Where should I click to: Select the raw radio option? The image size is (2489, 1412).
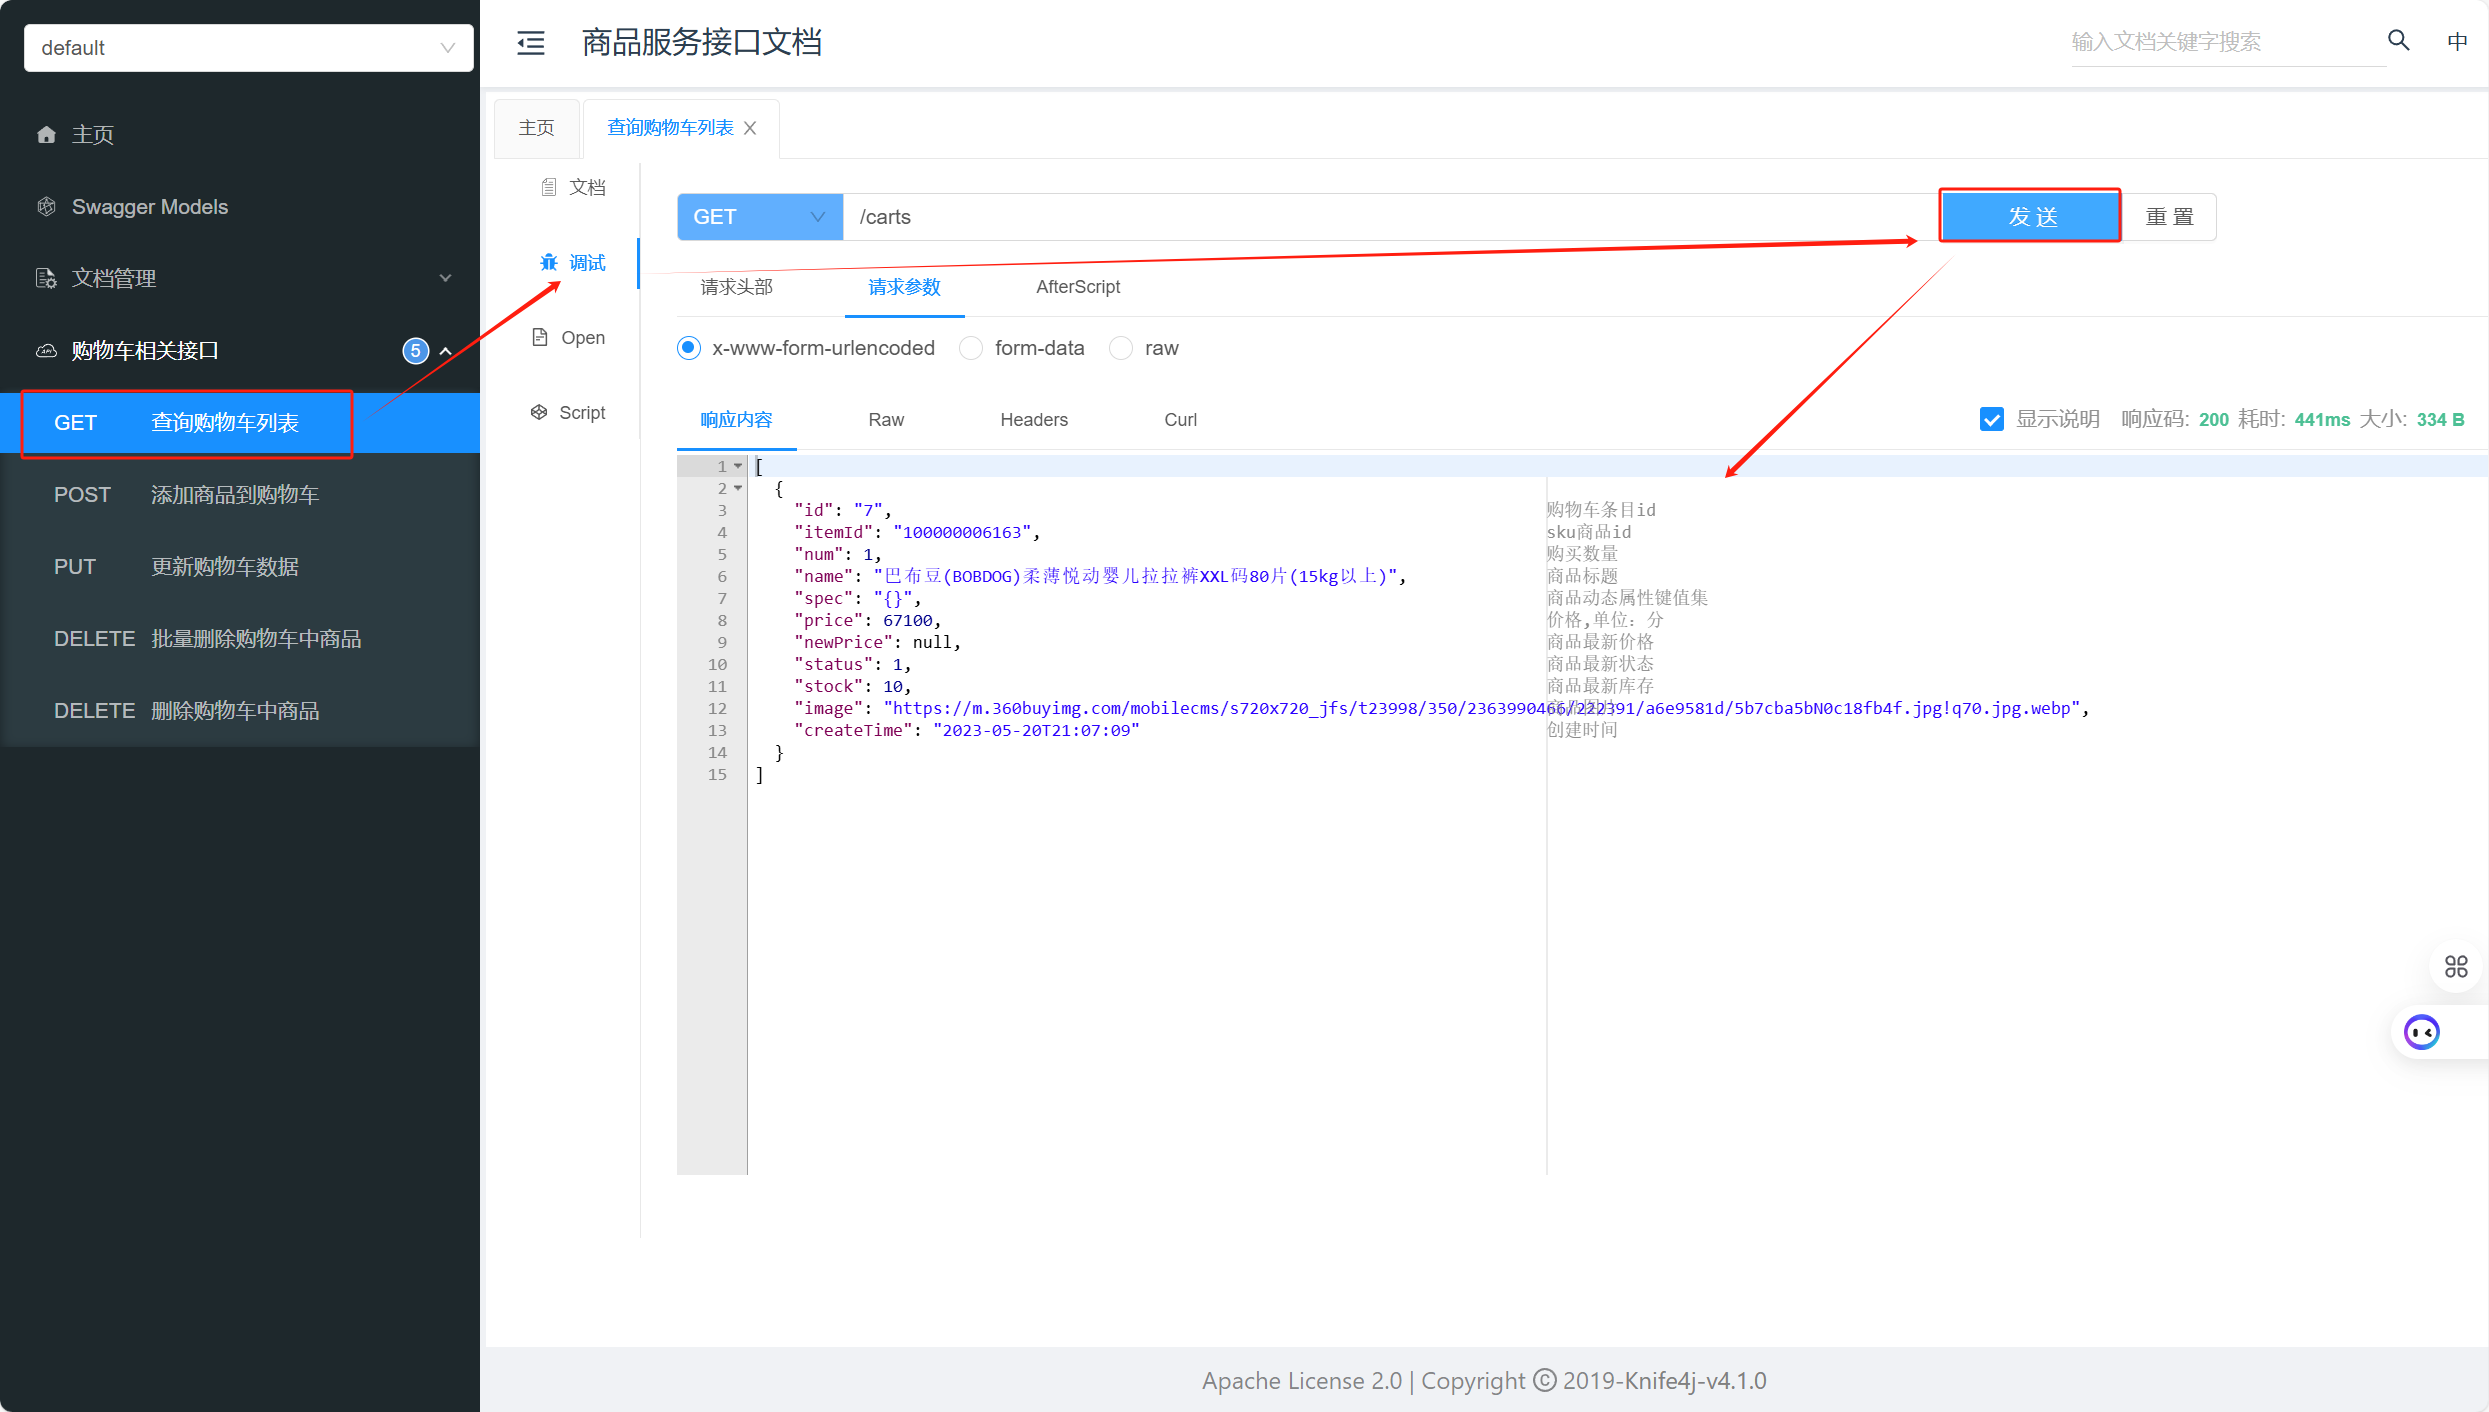(x=1121, y=348)
